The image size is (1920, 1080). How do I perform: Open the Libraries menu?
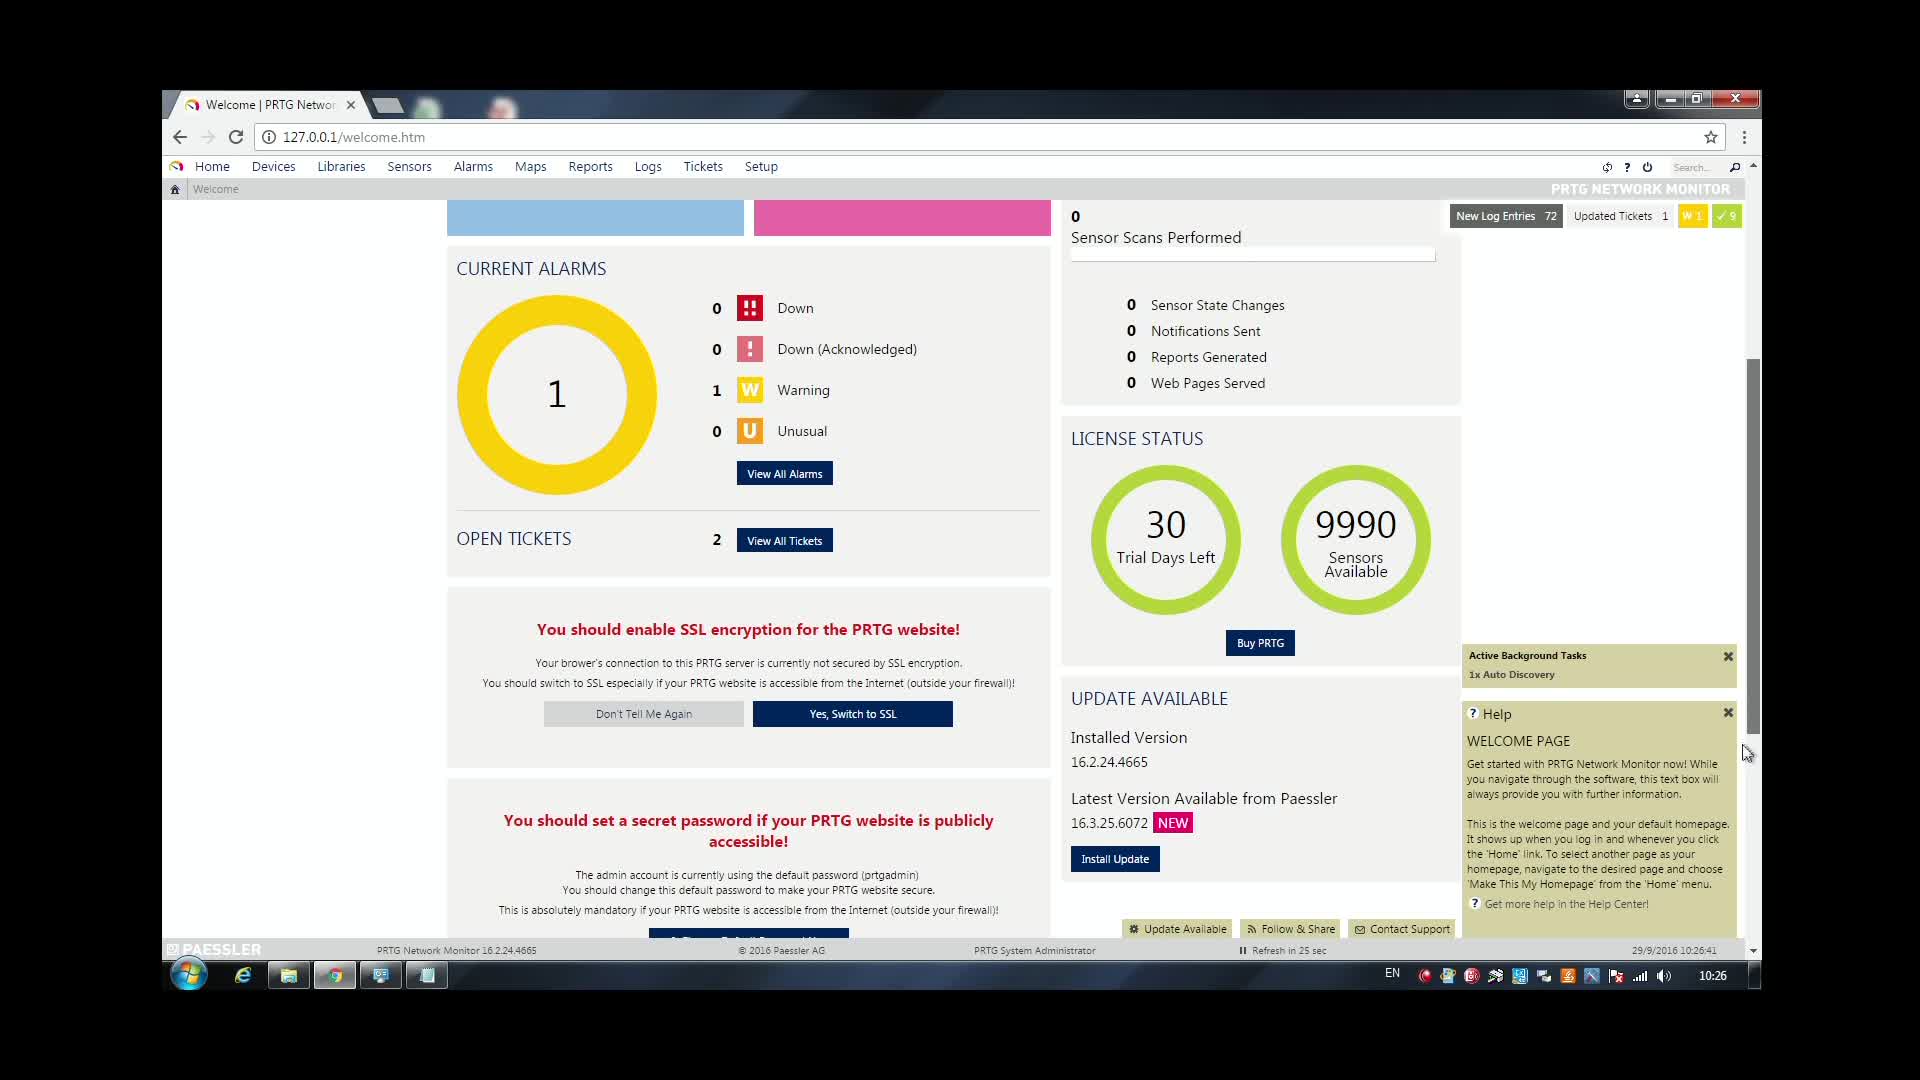[x=341, y=167]
